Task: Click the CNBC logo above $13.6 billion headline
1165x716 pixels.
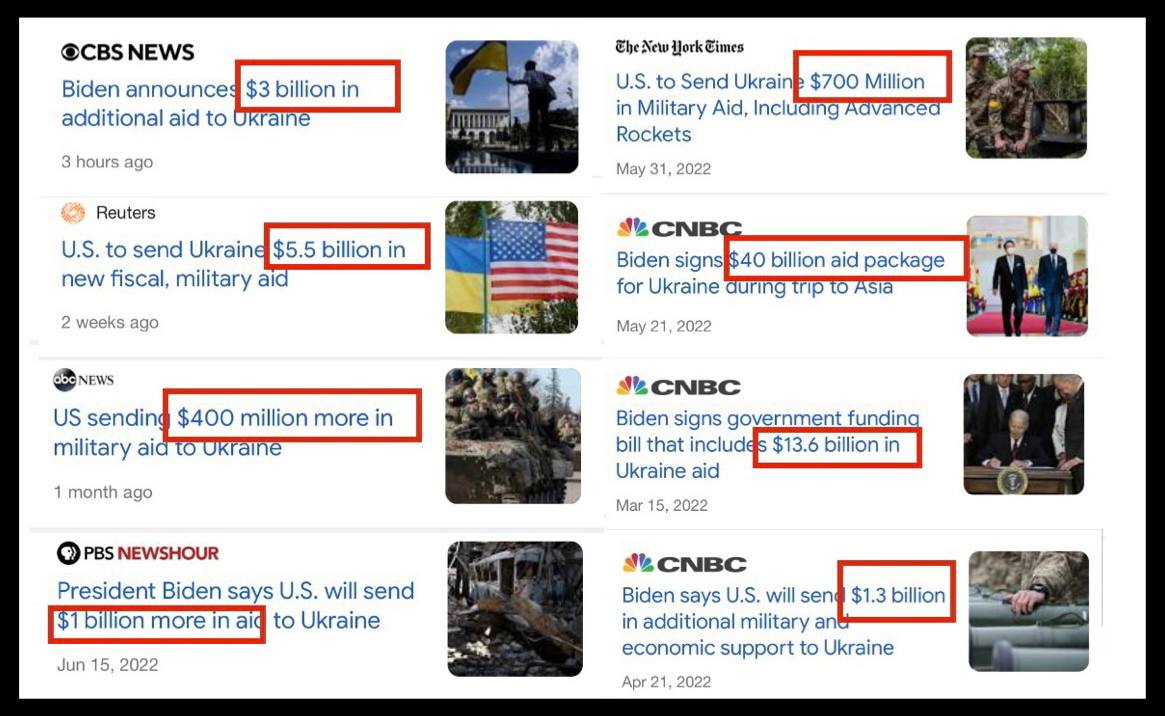Action: point(679,387)
